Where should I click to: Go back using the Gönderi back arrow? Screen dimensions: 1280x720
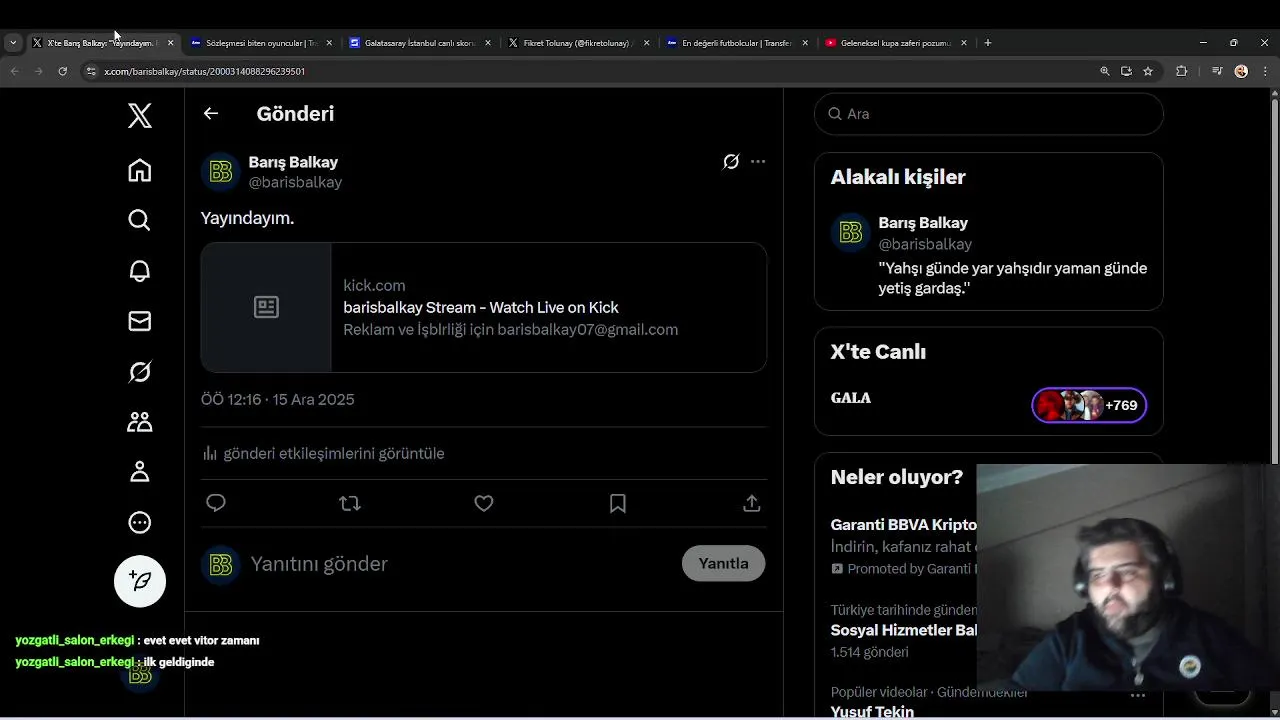tap(211, 113)
